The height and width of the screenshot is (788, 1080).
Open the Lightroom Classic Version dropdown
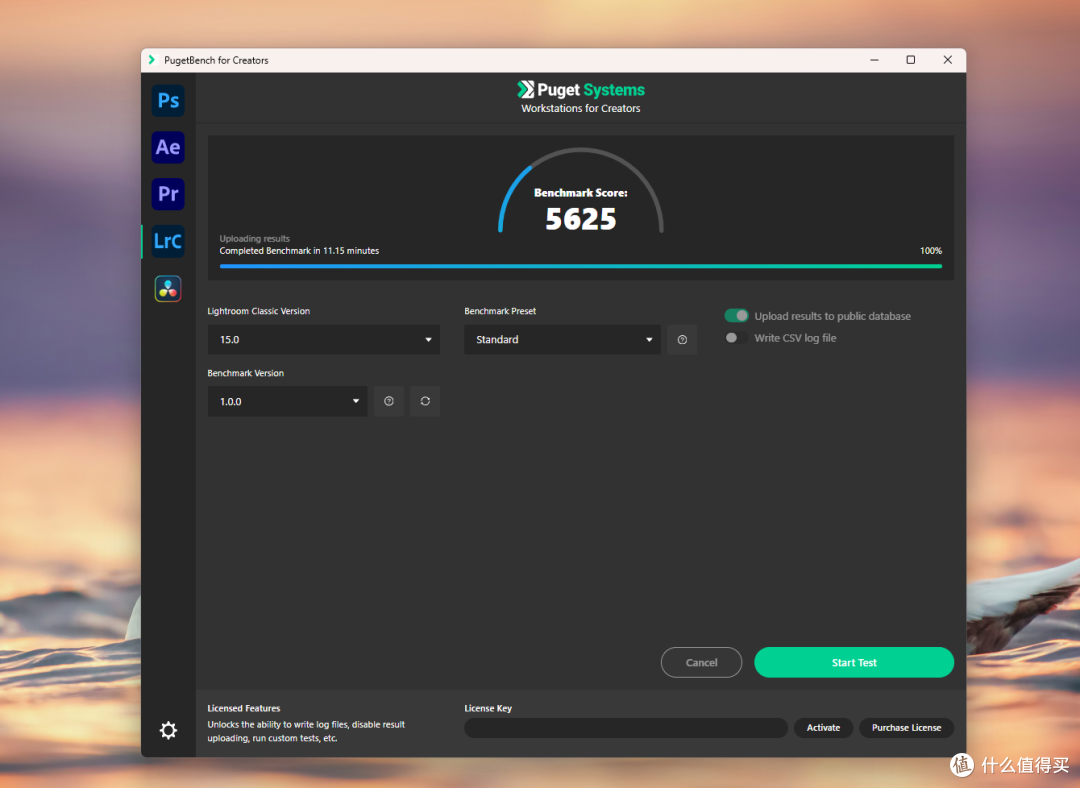(x=324, y=340)
